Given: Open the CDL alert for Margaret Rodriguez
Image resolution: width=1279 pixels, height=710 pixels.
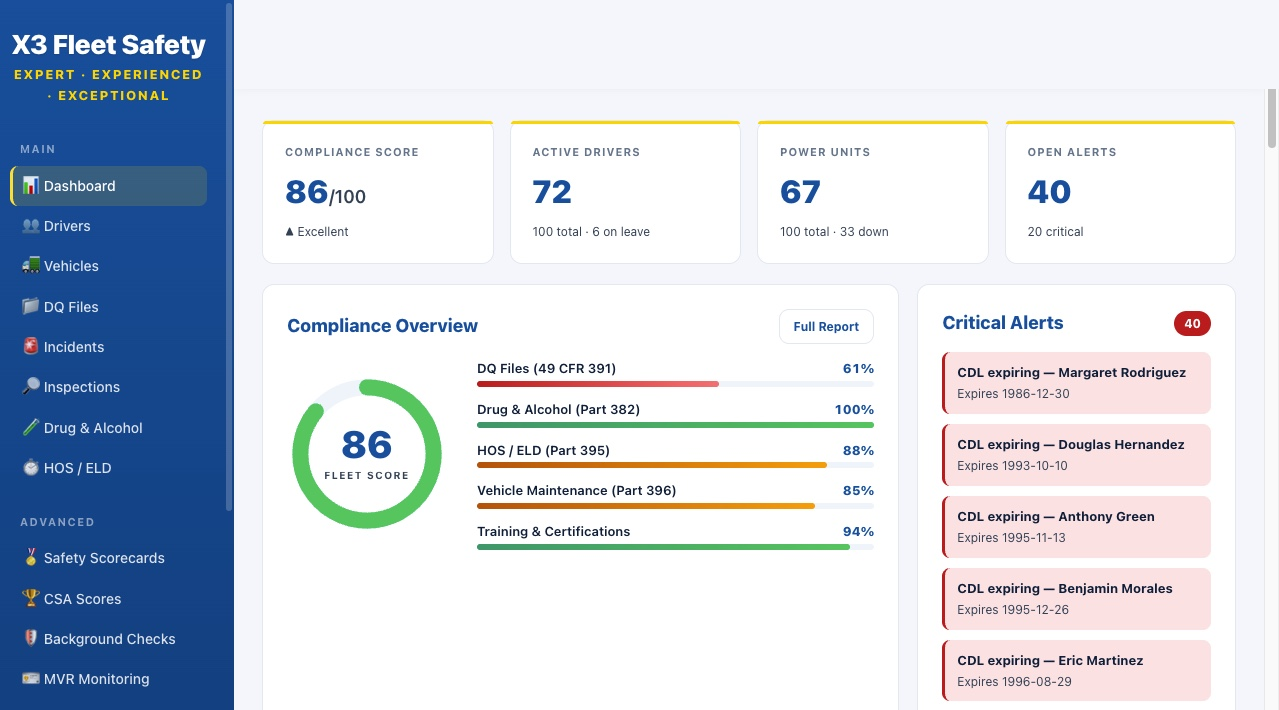Looking at the screenshot, I should click(x=1076, y=383).
